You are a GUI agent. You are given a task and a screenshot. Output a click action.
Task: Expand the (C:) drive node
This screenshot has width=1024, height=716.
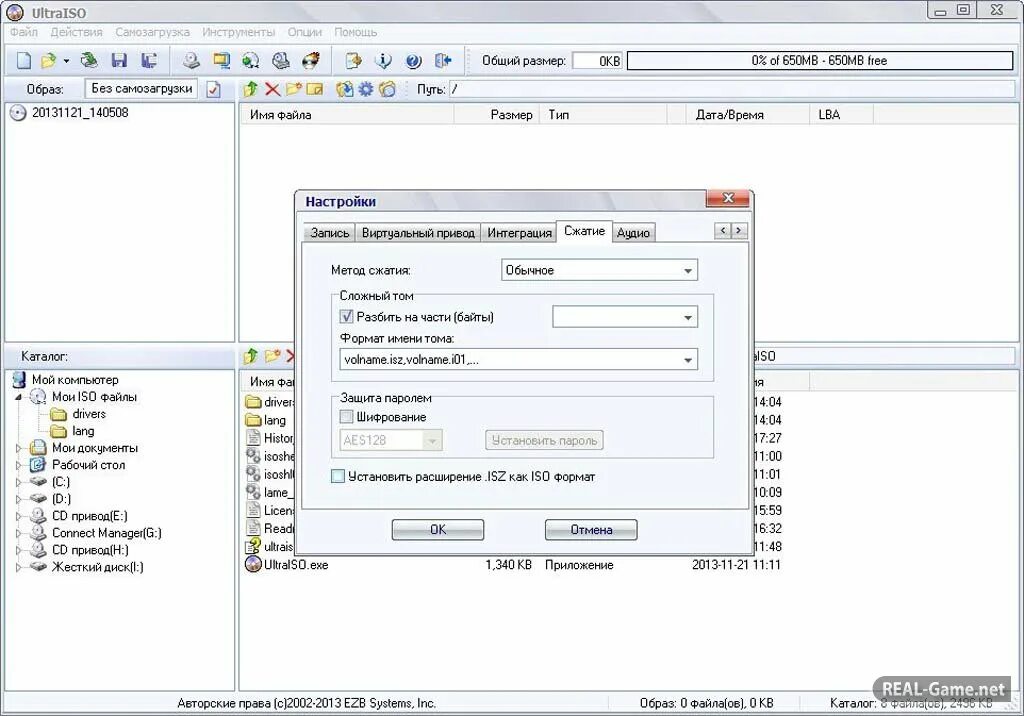tap(18, 482)
